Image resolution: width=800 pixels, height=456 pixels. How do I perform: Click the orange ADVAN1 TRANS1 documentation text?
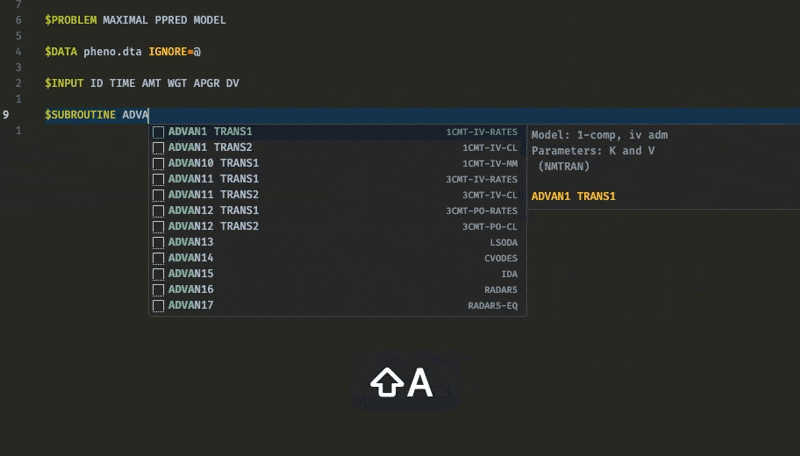click(573, 196)
